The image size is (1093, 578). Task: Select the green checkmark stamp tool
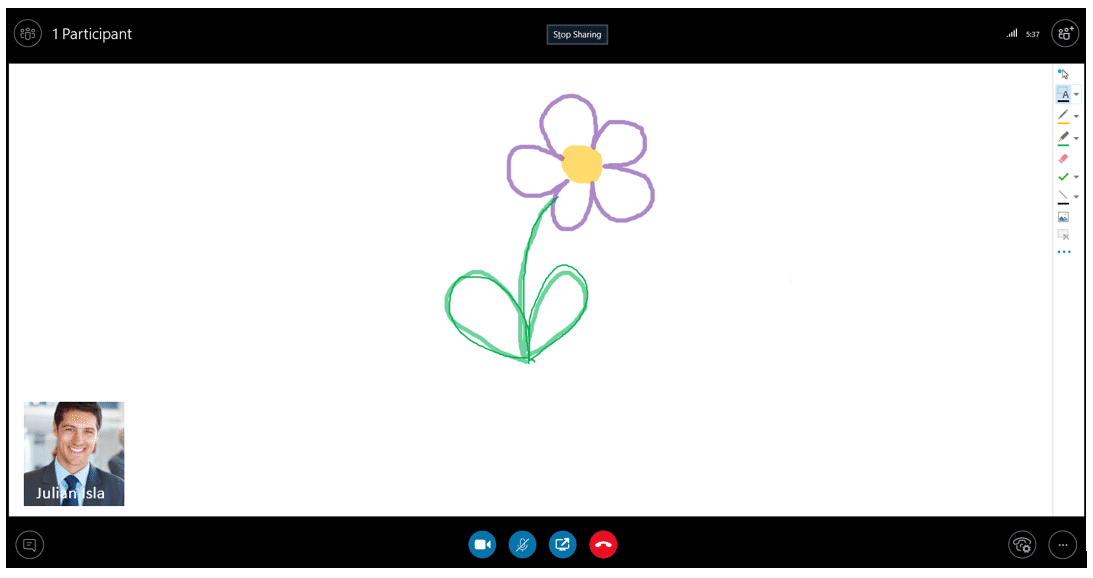pos(1063,177)
